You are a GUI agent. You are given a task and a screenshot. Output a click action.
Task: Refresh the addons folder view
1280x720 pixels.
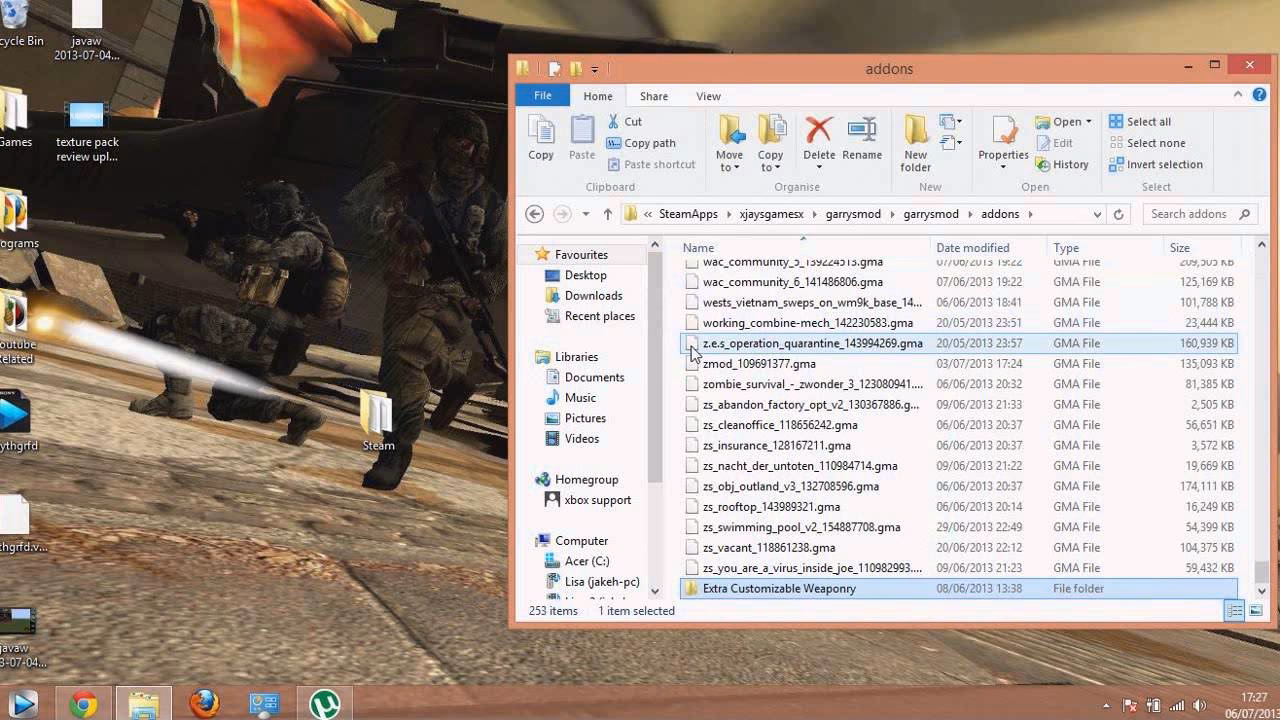[x=1119, y=214]
